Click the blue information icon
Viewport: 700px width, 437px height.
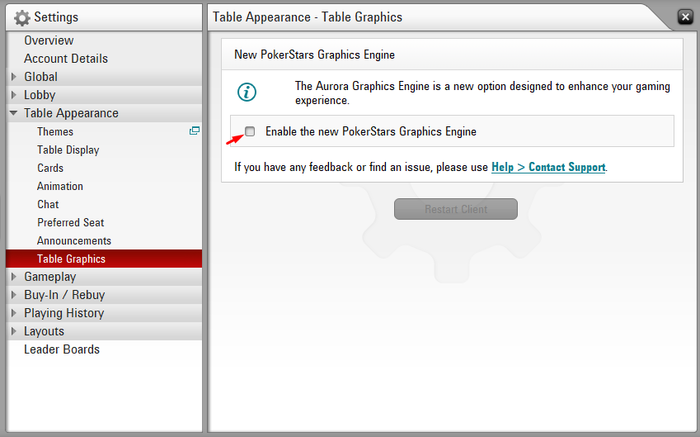[247, 92]
